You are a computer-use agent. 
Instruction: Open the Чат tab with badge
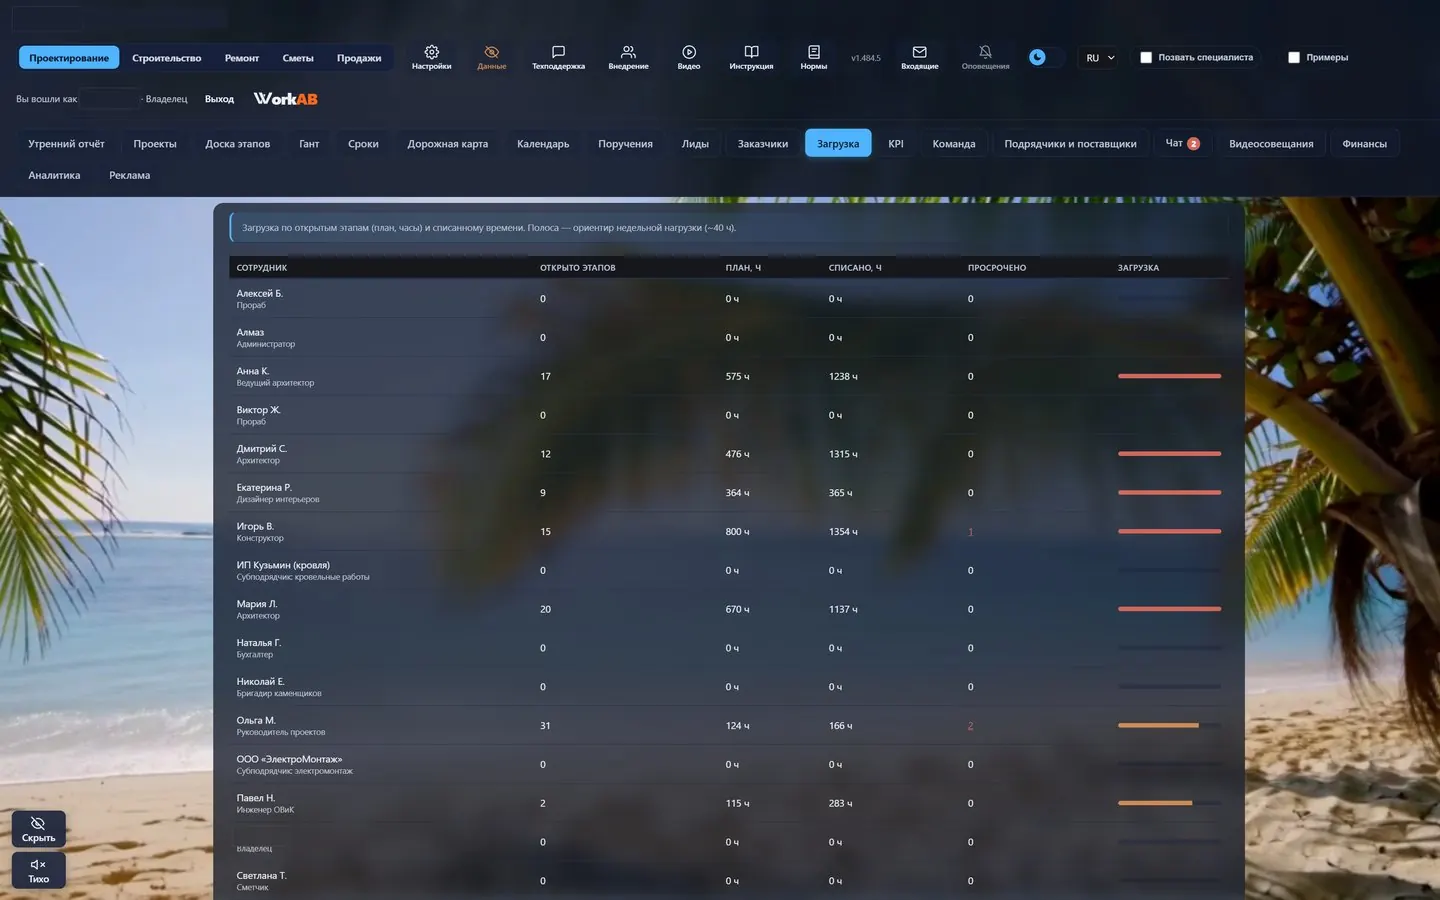[x=1182, y=144]
